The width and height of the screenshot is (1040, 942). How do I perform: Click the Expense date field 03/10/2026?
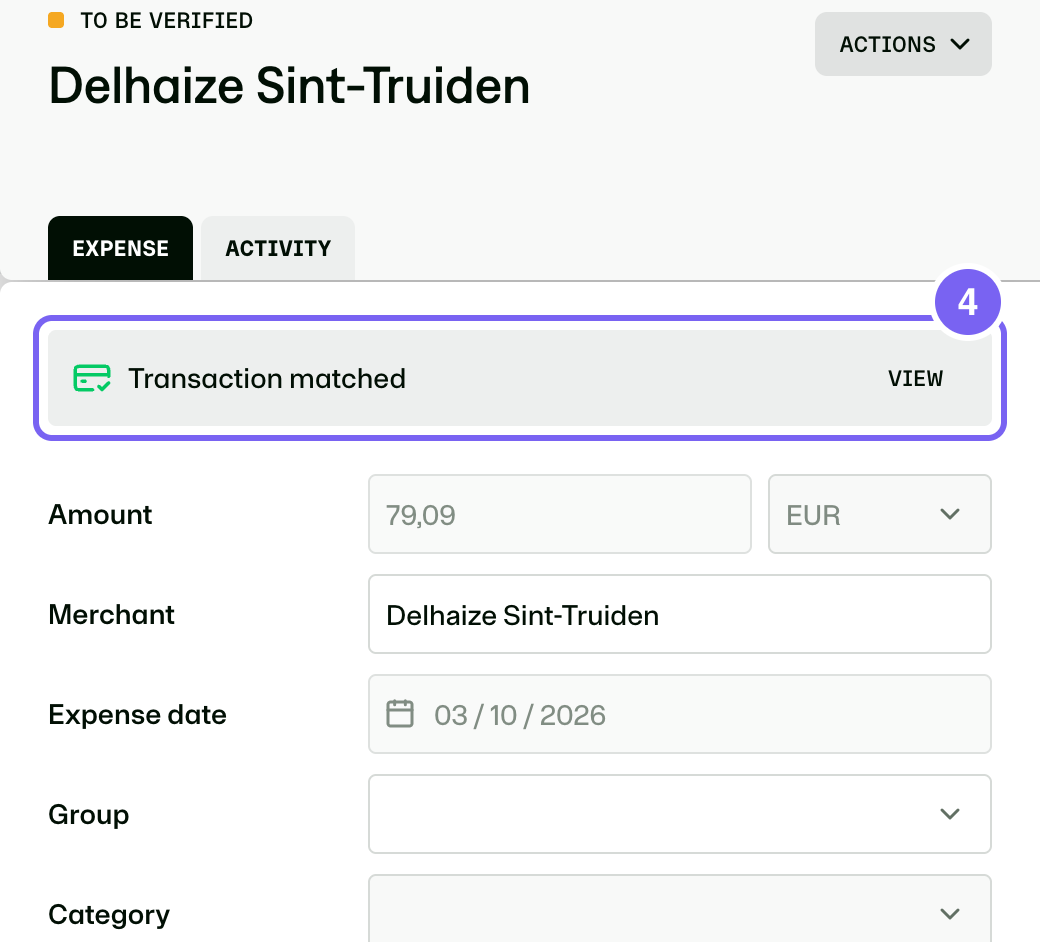click(680, 714)
